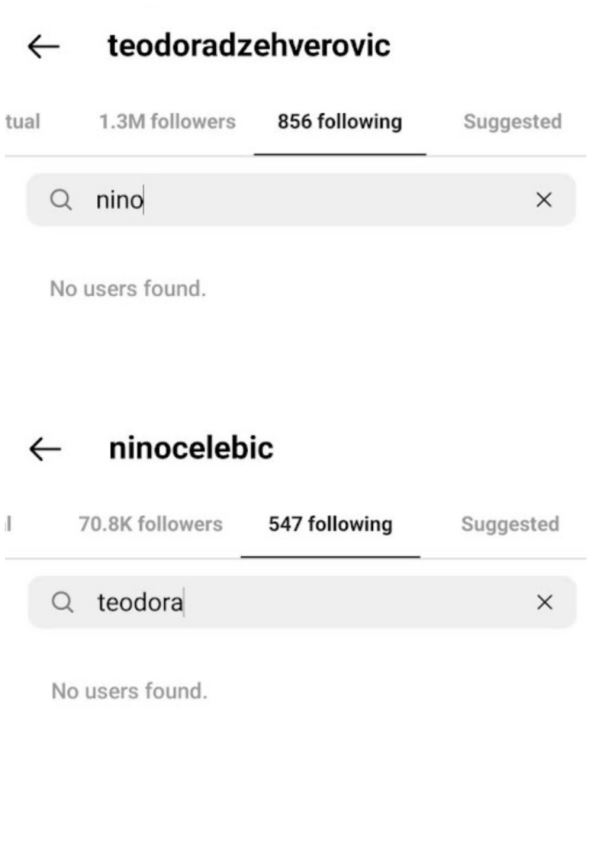Click the 'No users found' message on top profile
This screenshot has height=853, width=592.
126,288
